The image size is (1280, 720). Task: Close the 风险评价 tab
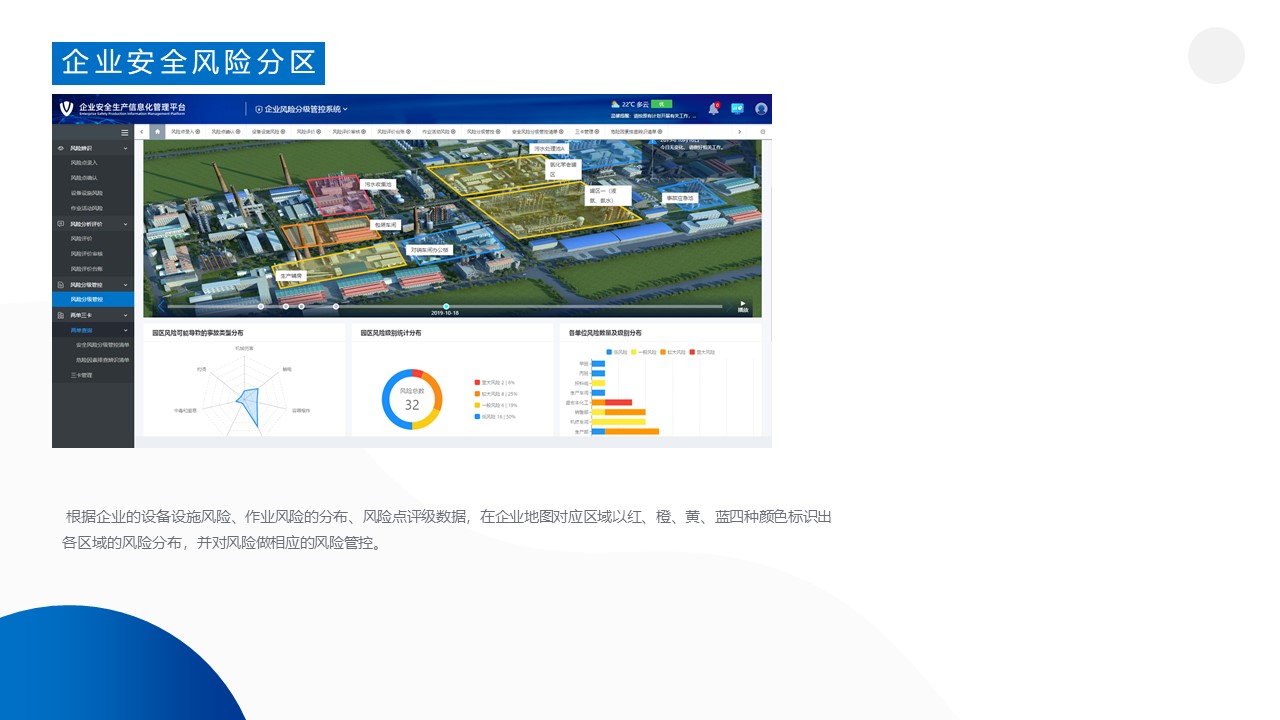(318, 131)
